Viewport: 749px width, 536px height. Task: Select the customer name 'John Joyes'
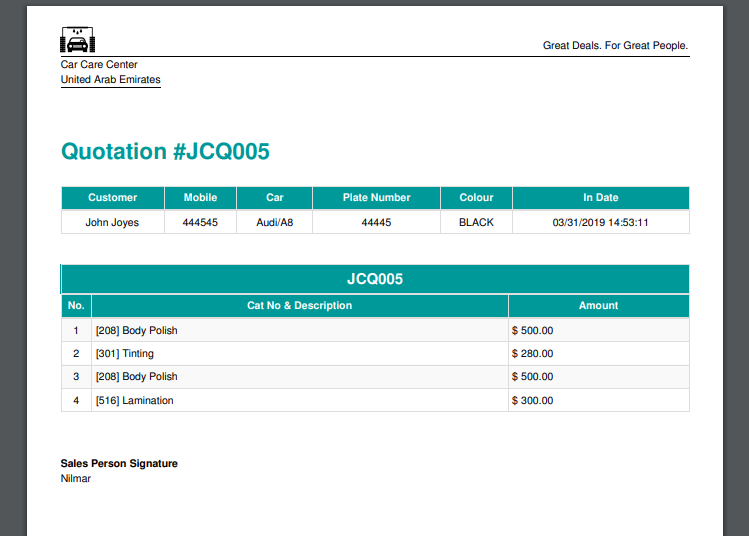click(x=112, y=223)
